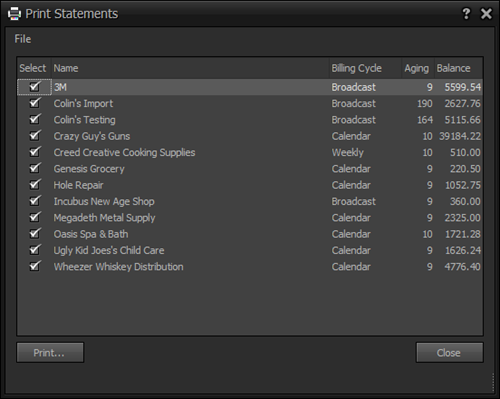The image size is (500, 399).
Task: Click Broadcast cell in Incubus New Age Shop row
Action: 354,202
